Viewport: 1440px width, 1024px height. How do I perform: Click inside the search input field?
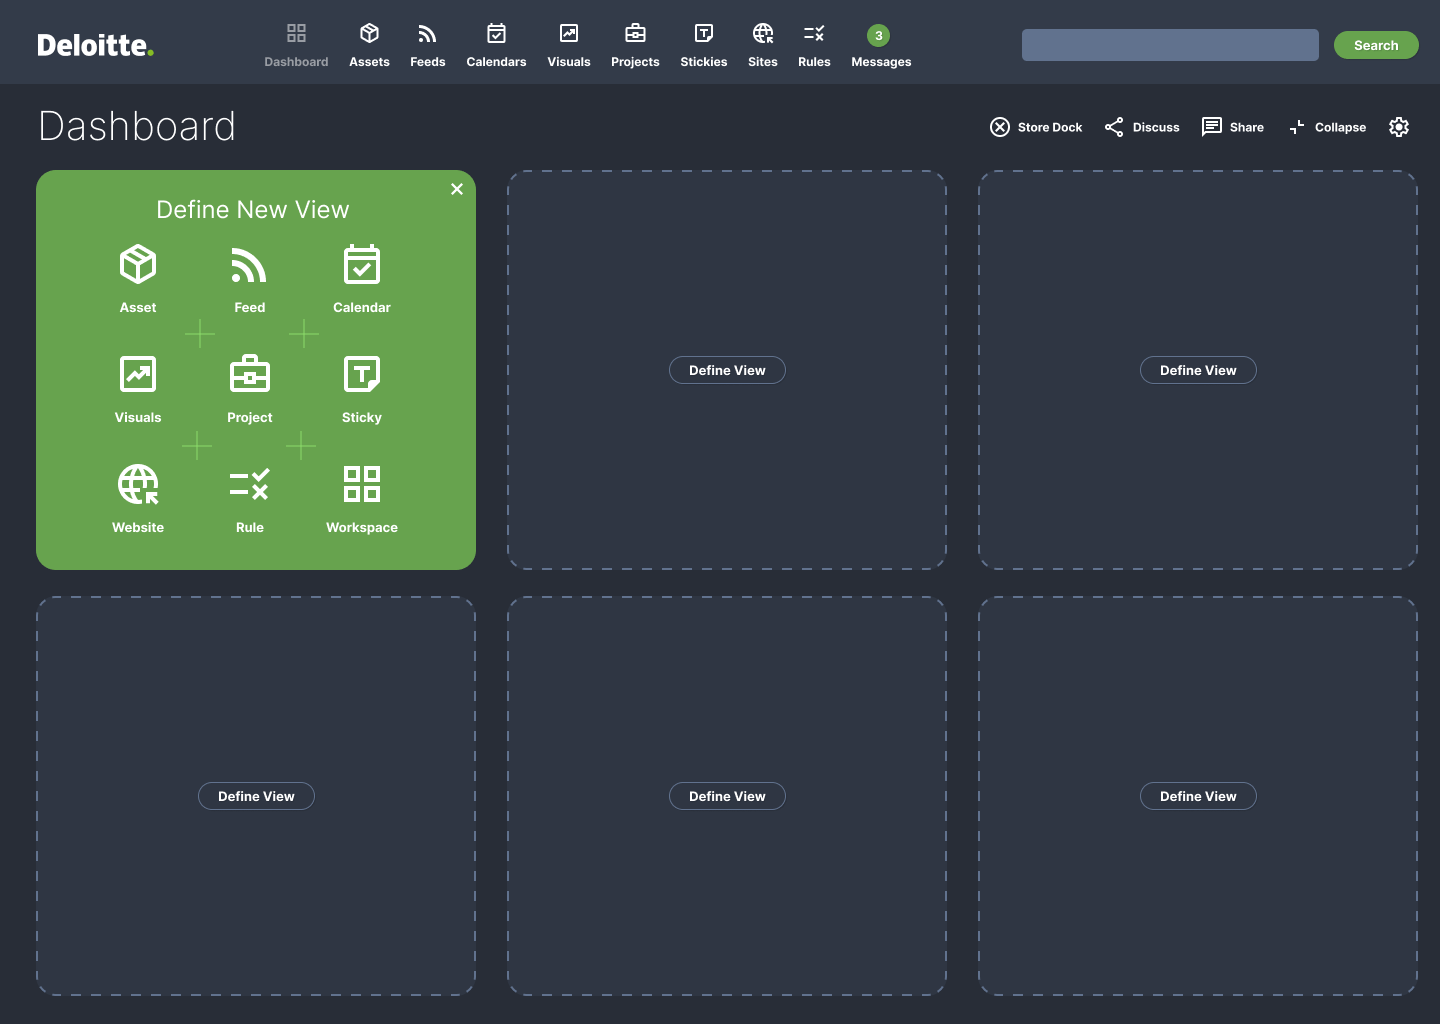(x=1170, y=45)
